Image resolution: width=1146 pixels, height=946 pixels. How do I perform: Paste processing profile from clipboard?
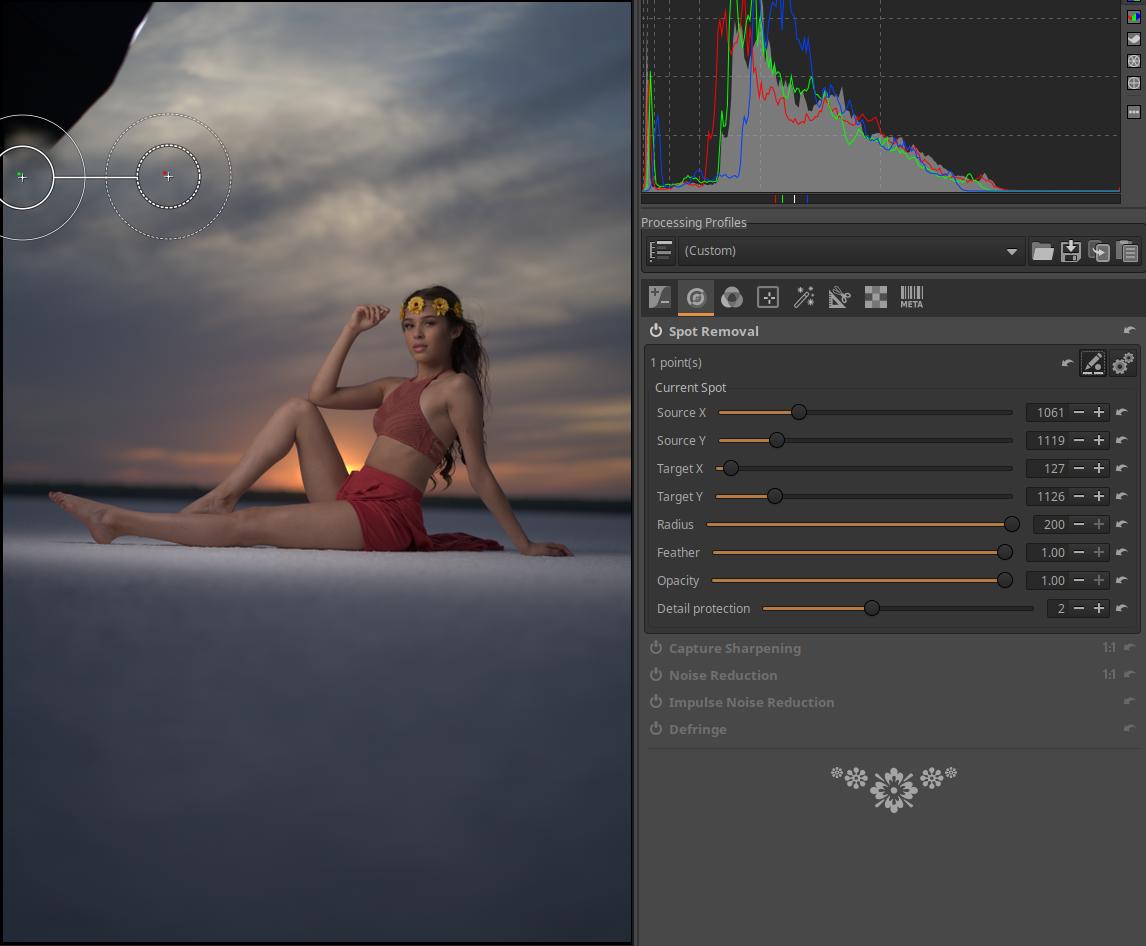coord(1127,251)
